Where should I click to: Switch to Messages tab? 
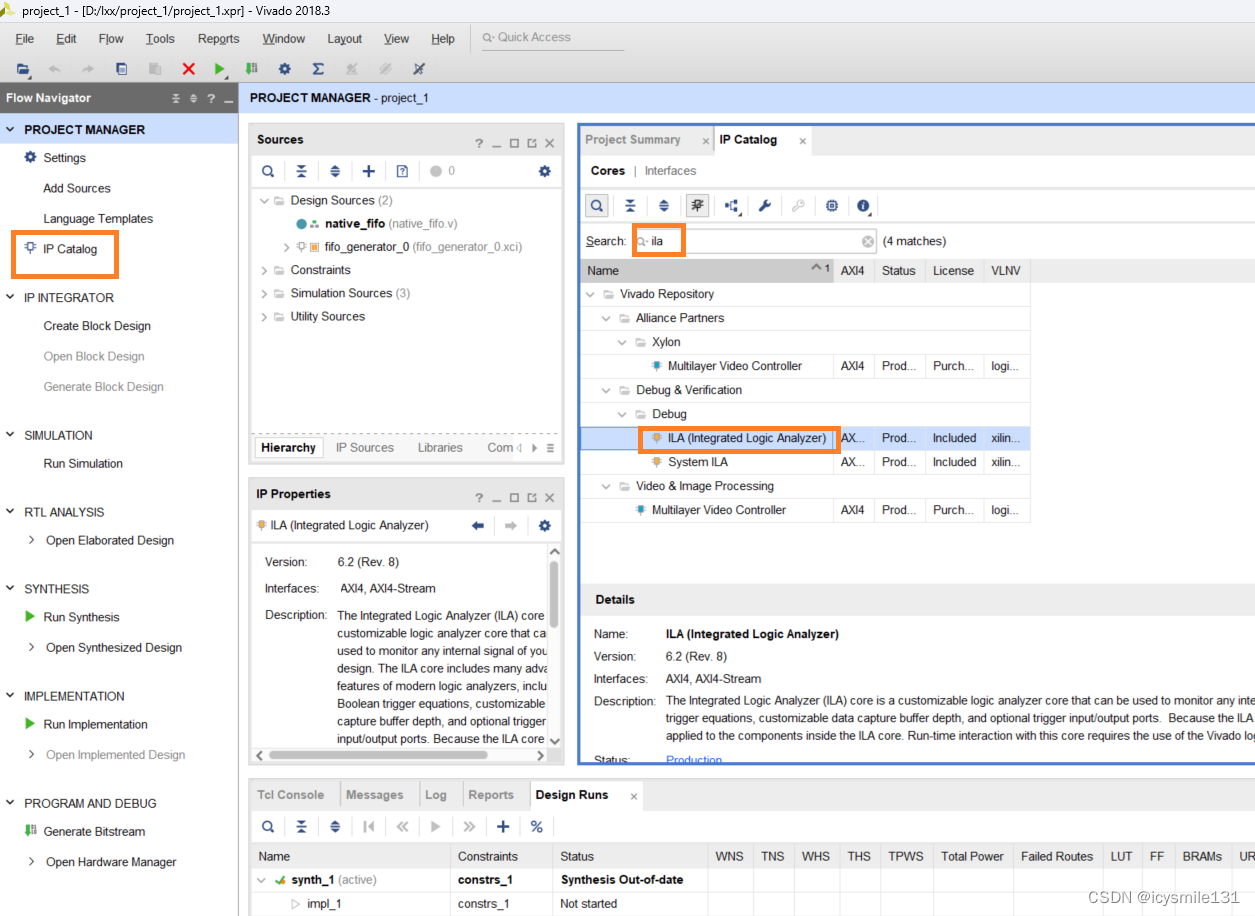click(375, 795)
